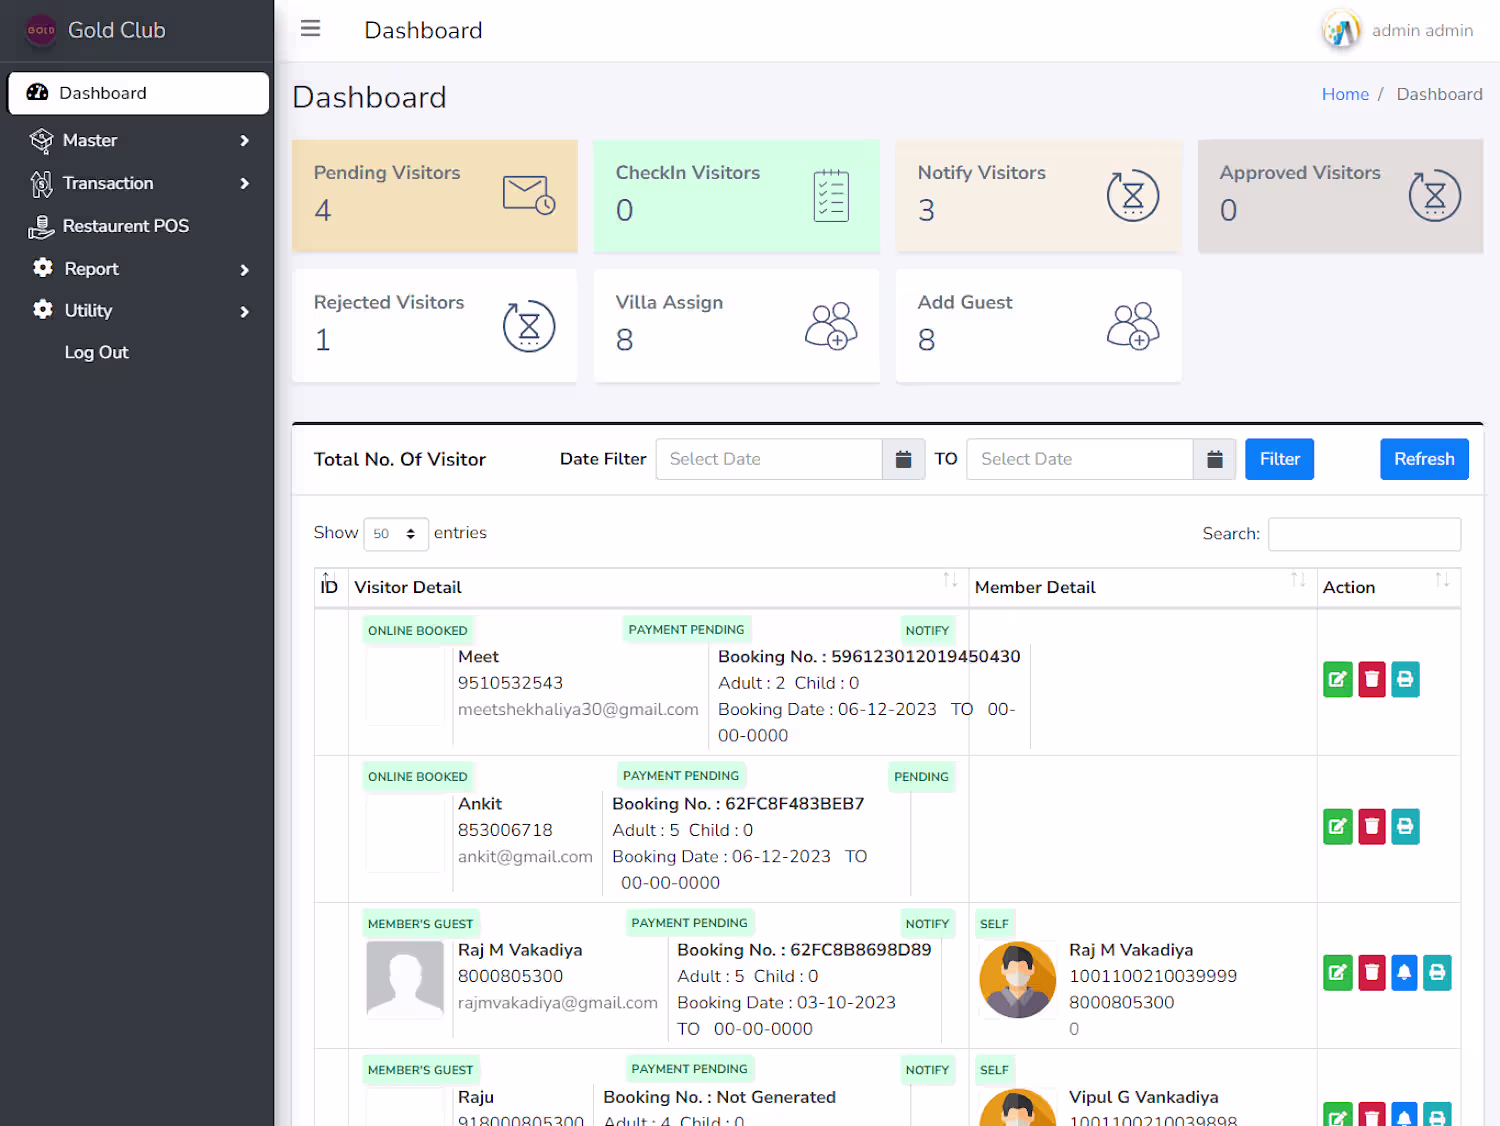This screenshot has width=1500, height=1126.
Task: Open the Transaction sidebar menu
Action: click(x=139, y=184)
